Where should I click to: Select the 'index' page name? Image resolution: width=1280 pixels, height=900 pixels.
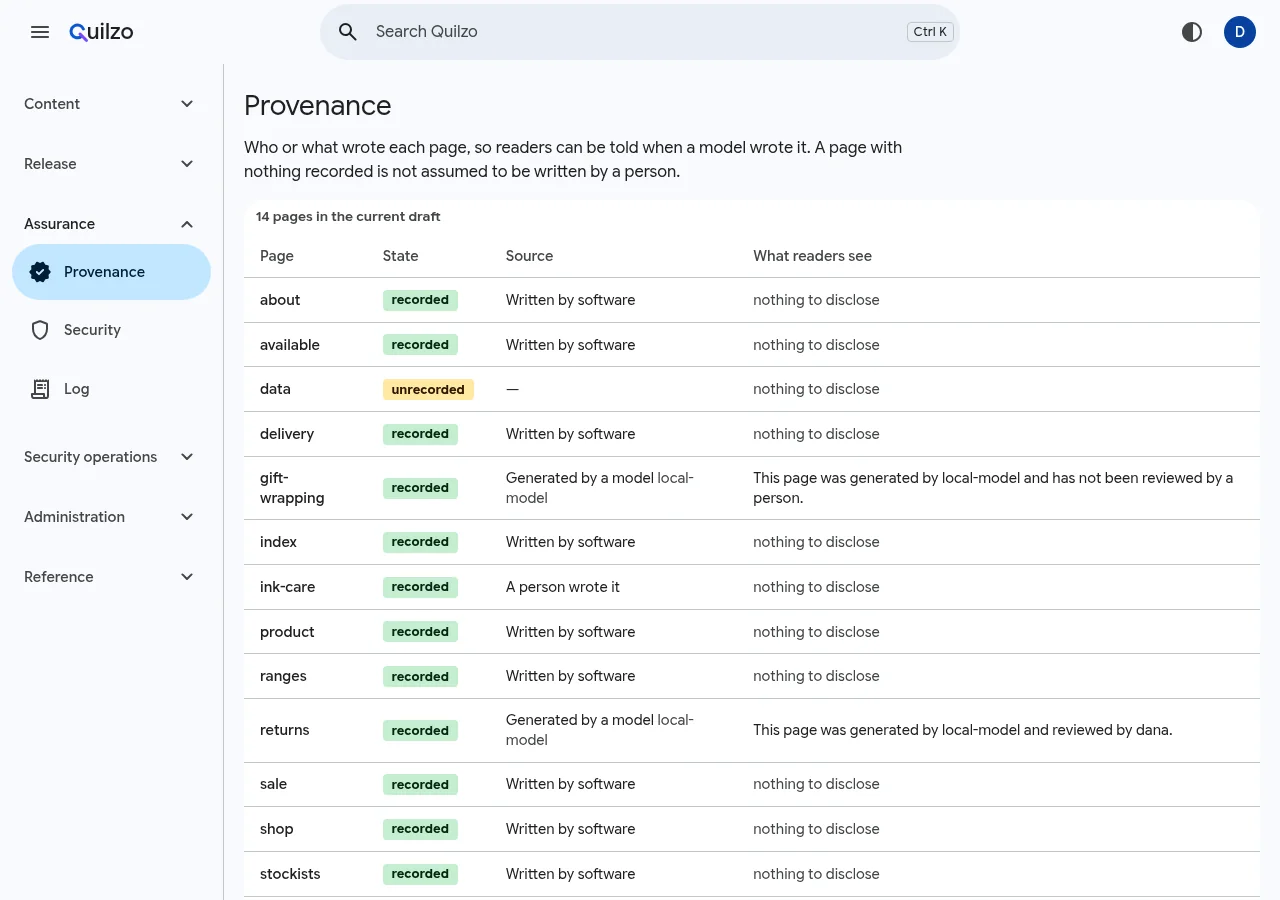pyautogui.click(x=278, y=542)
